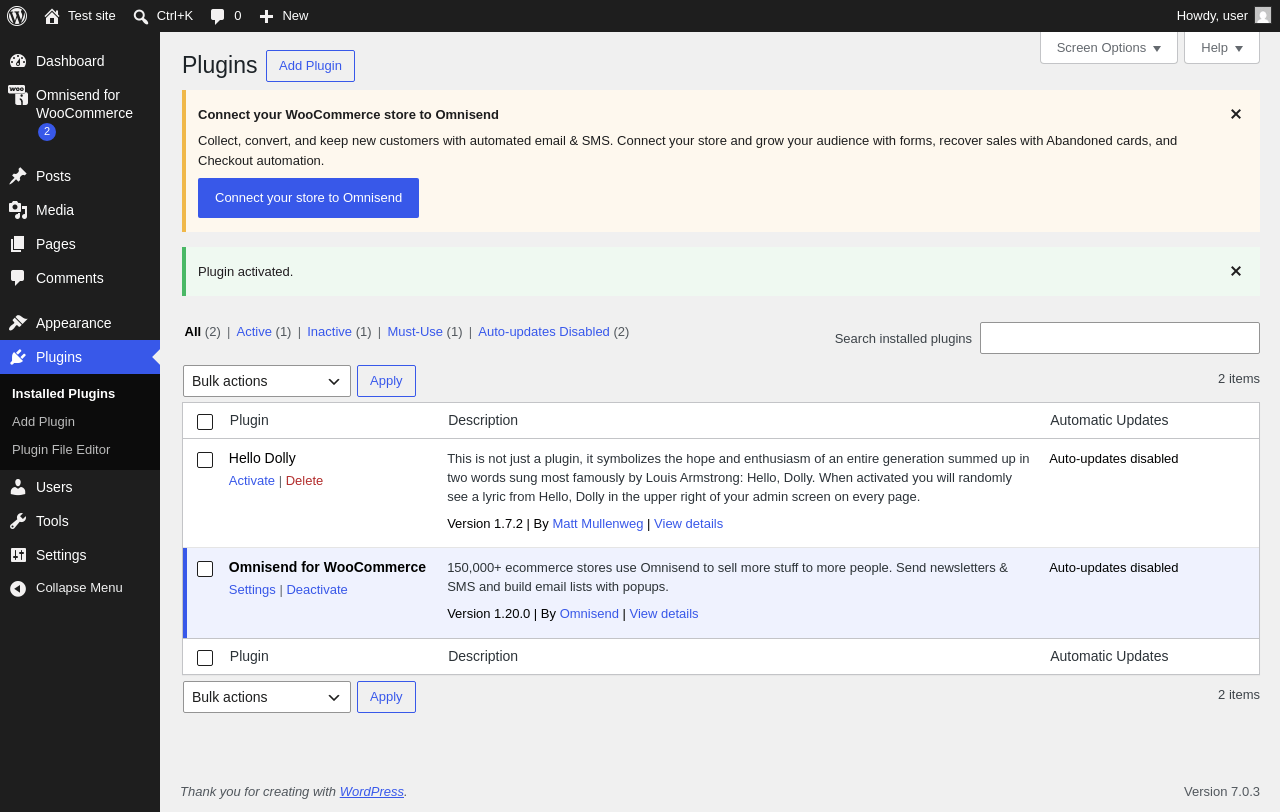Toggle the select-all checkbox in table header
Image resolution: width=1280 pixels, height=812 pixels.
pos(205,422)
